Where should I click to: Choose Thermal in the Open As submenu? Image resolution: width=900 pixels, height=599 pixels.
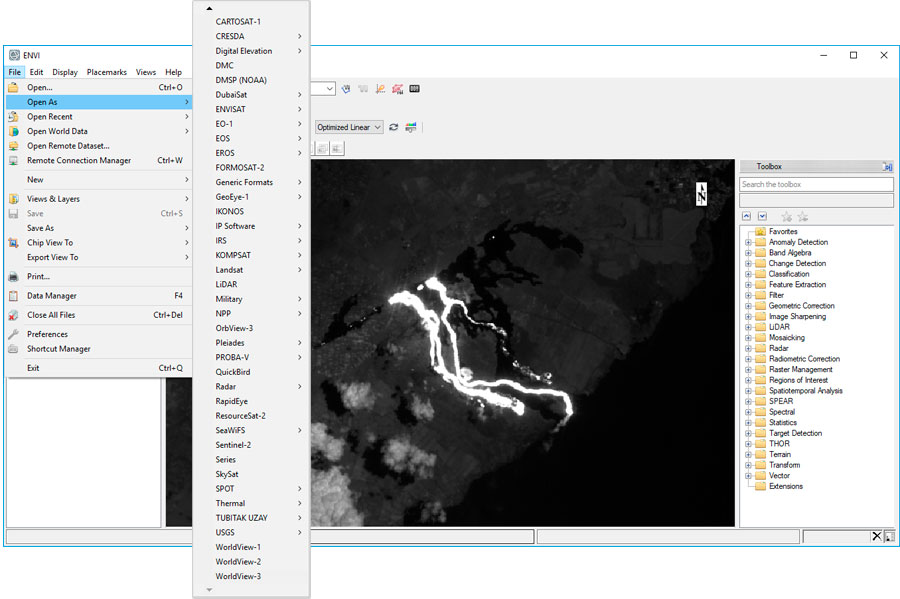pyautogui.click(x=251, y=504)
